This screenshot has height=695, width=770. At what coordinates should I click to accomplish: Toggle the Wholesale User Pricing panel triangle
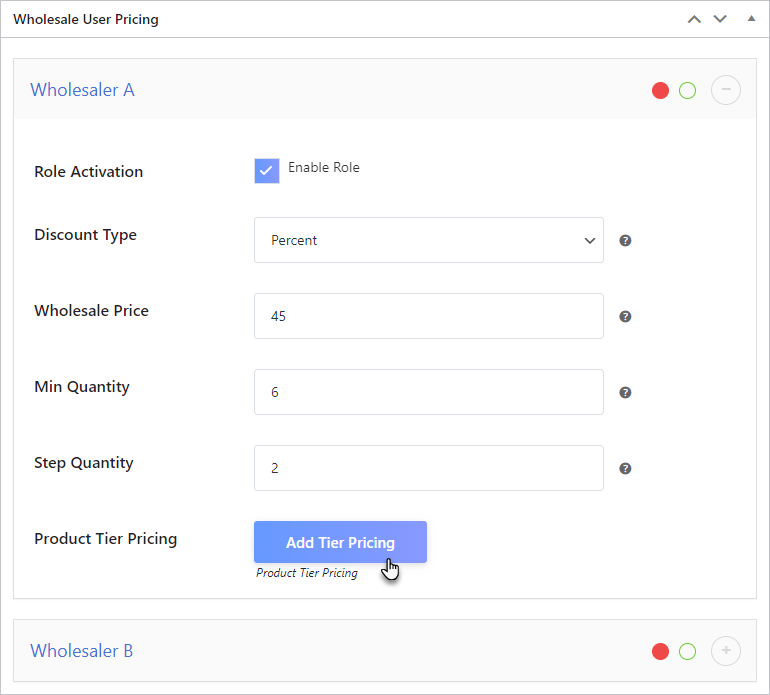751,20
